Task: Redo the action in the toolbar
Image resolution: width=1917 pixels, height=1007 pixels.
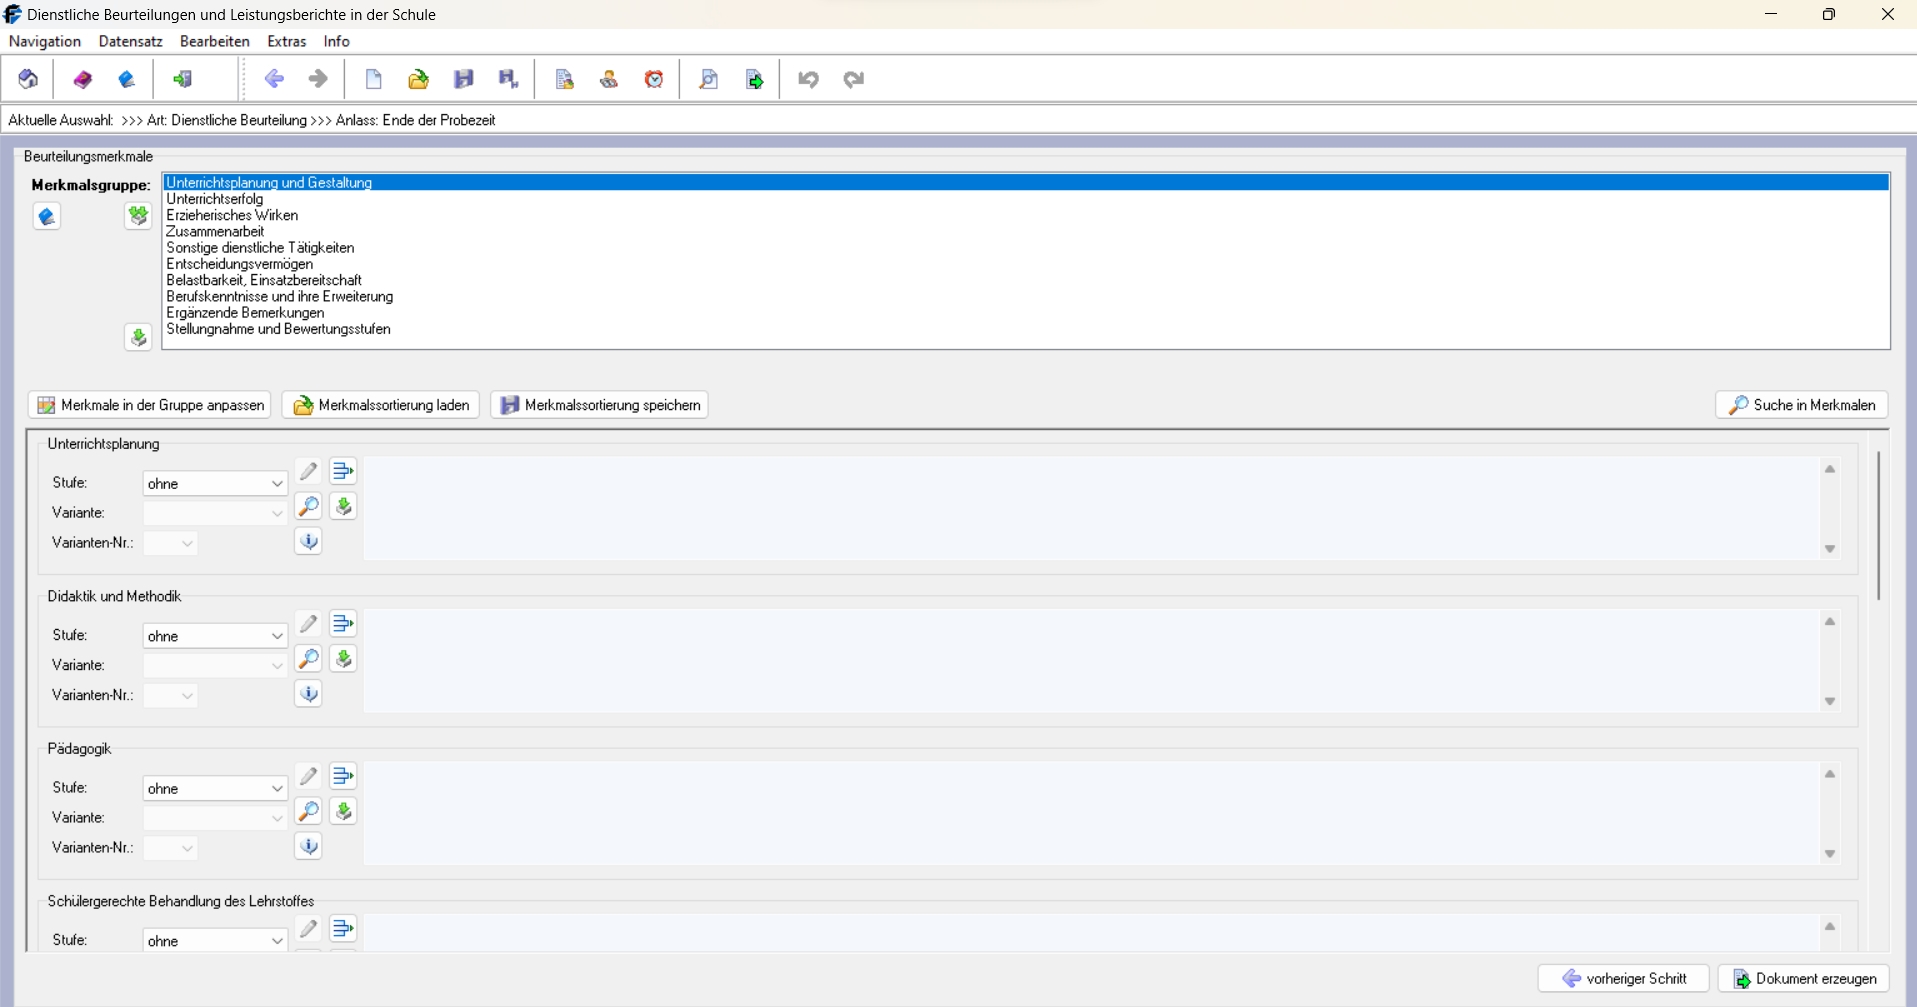Action: pos(853,79)
